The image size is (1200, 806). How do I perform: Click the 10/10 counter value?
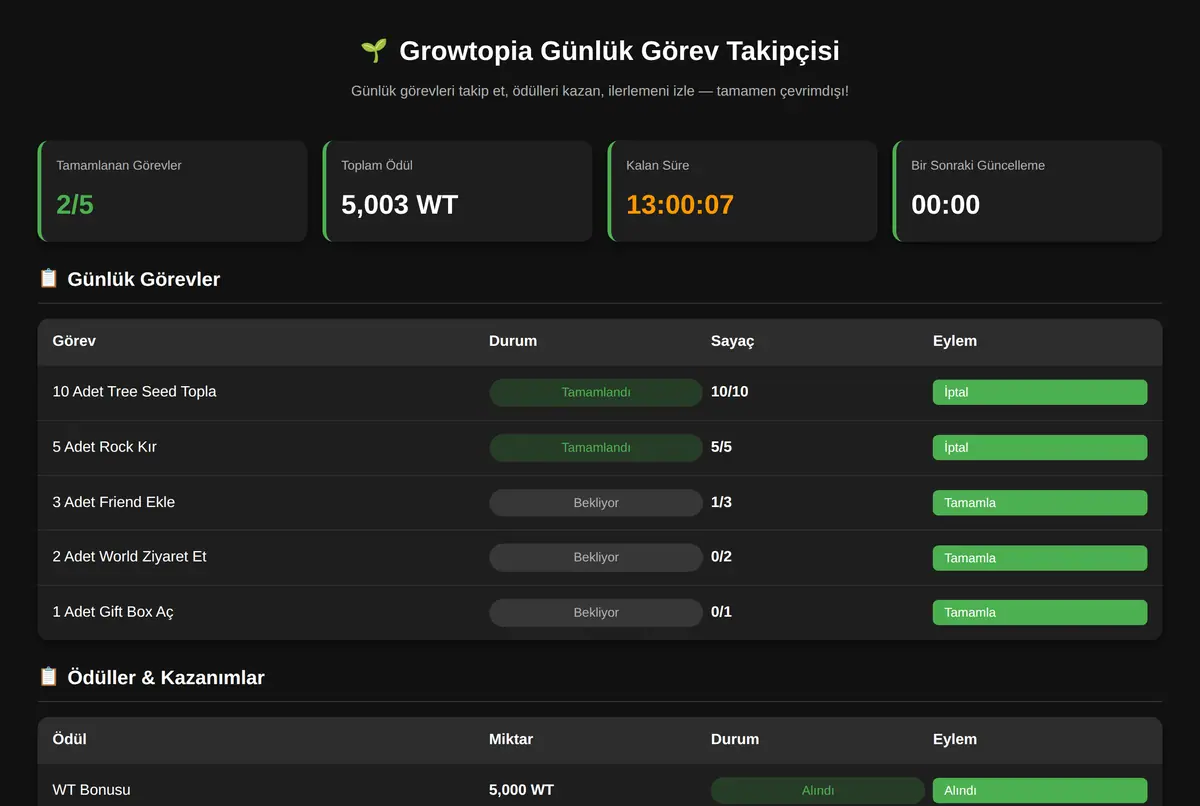729,391
